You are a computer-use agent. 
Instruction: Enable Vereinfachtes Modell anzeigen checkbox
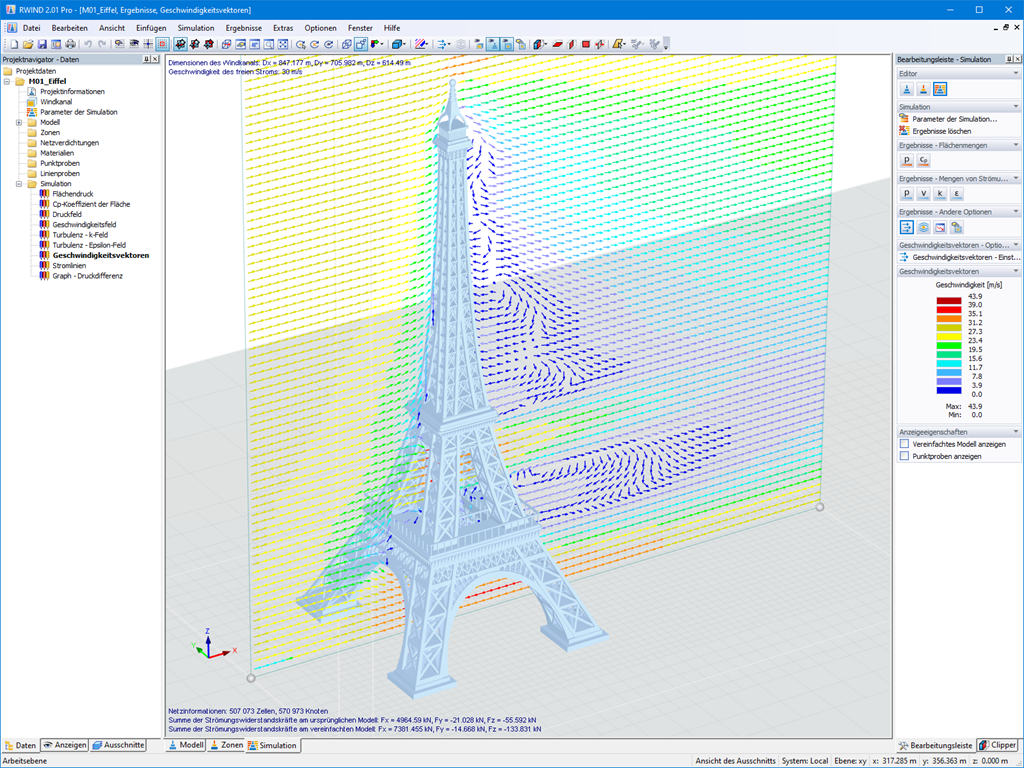(904, 443)
